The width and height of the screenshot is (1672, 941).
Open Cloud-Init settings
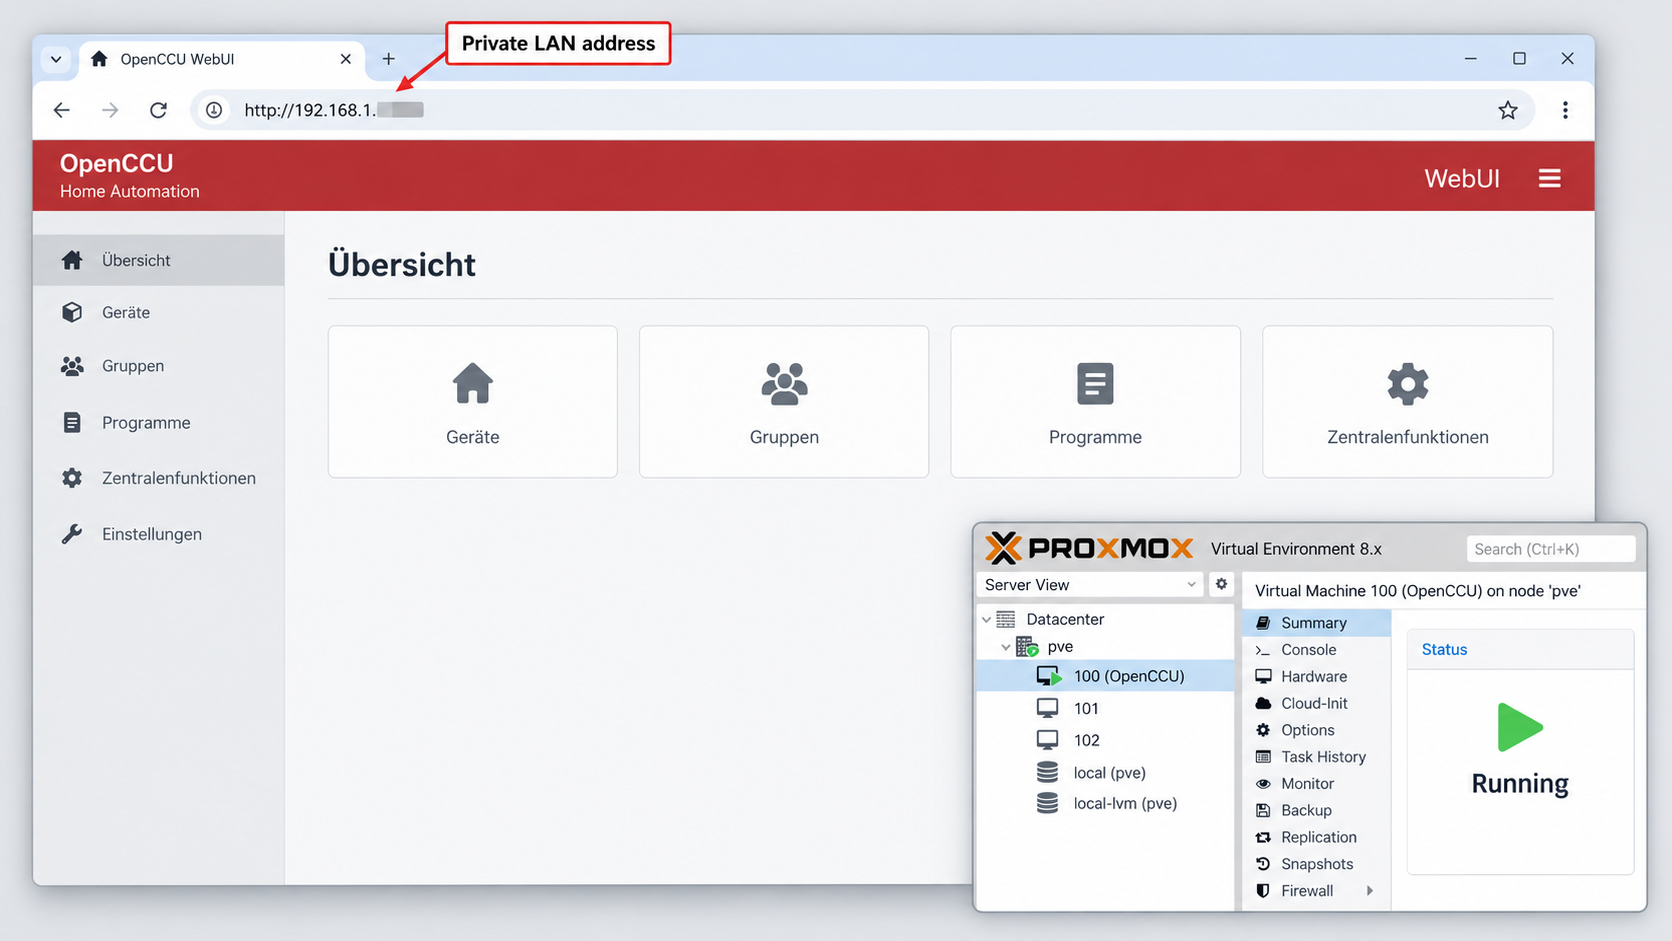pos(1316,704)
